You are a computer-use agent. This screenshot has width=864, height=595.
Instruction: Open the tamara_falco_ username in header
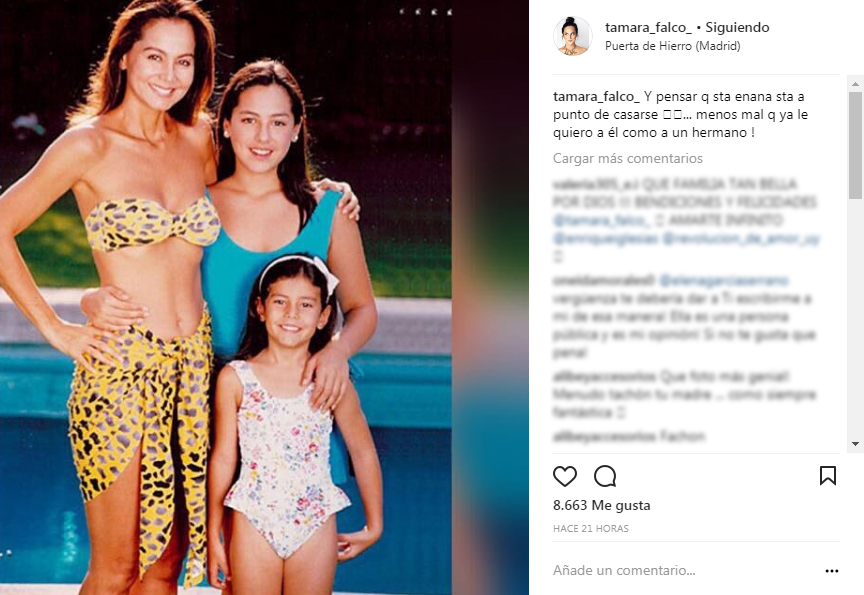tap(648, 27)
